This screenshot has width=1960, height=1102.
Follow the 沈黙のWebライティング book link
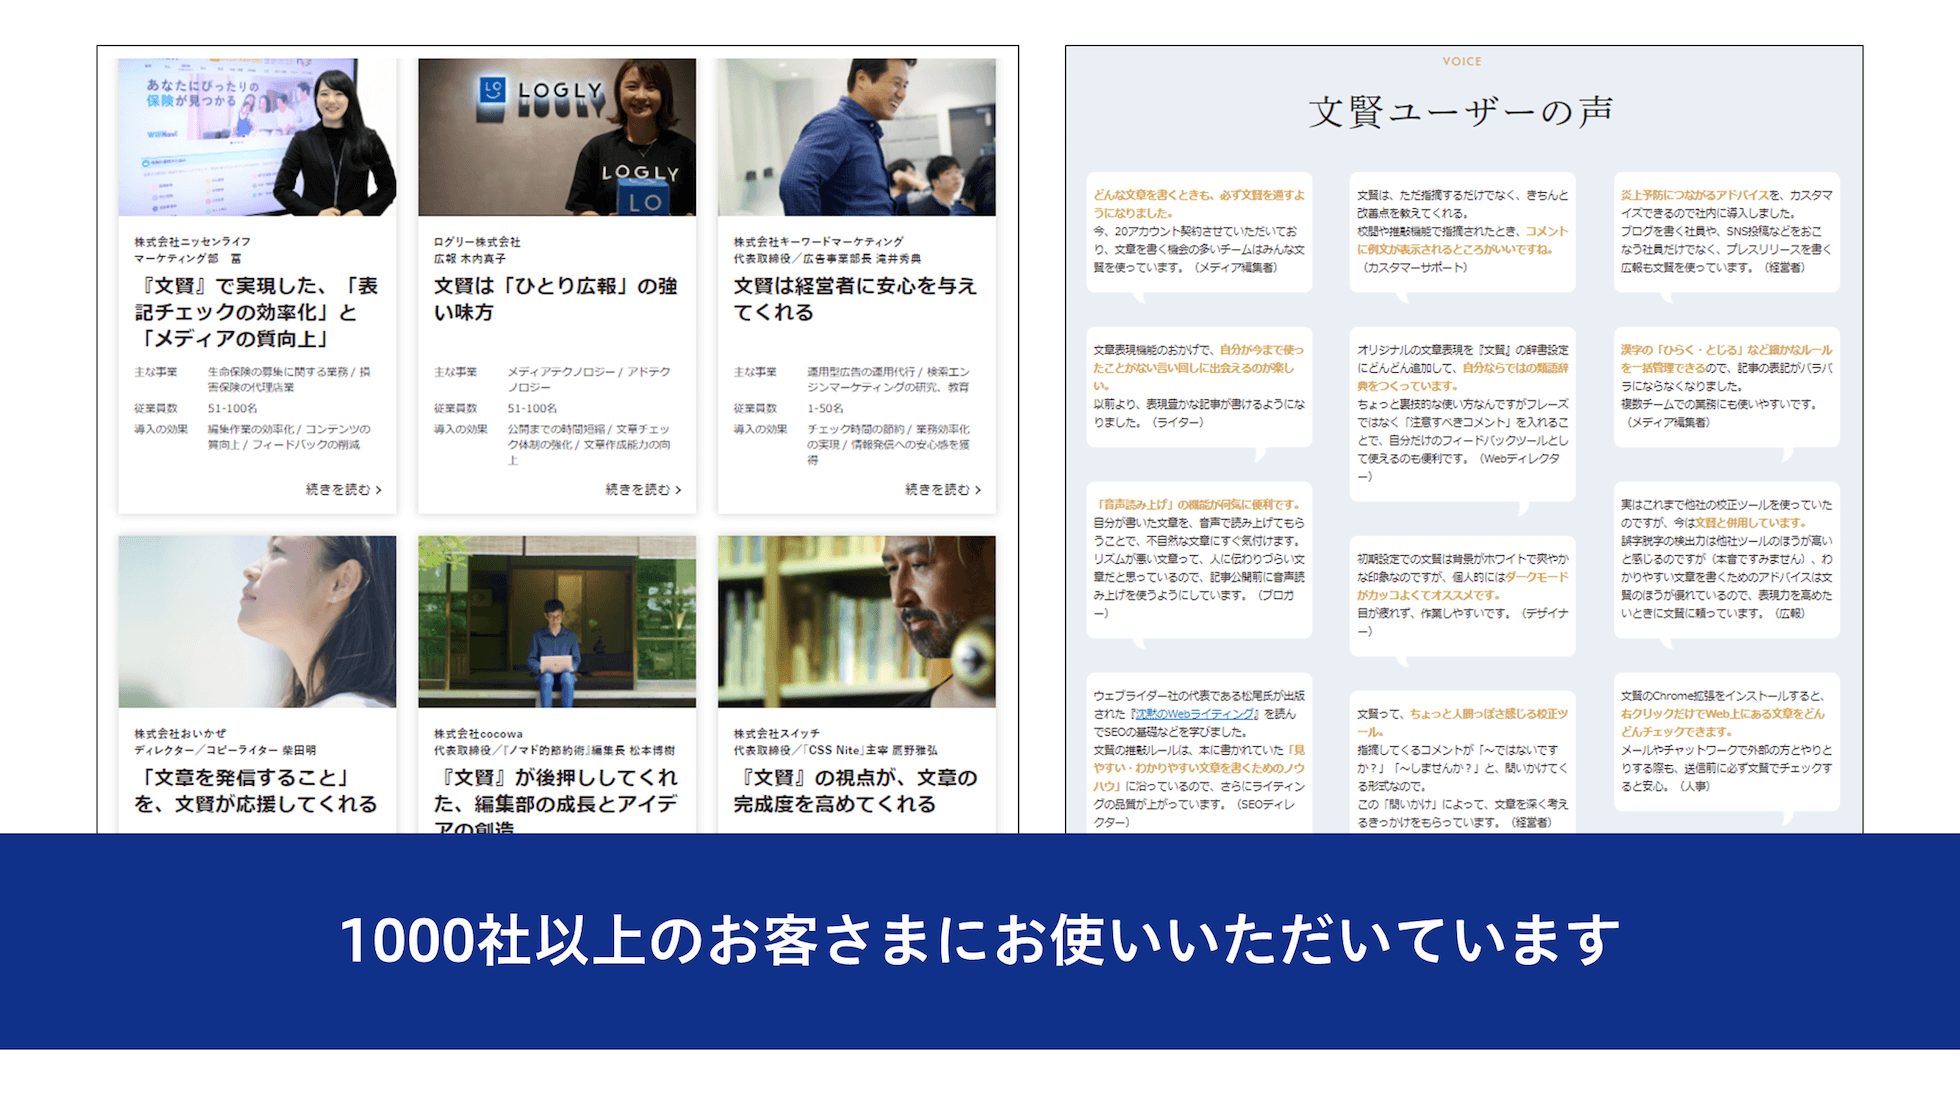pos(1195,714)
